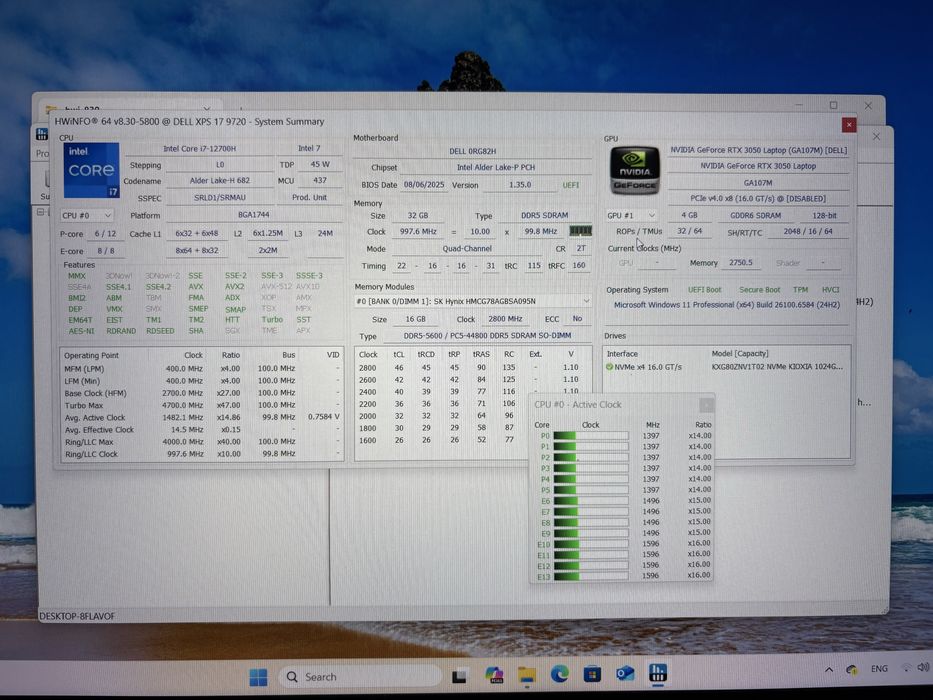This screenshot has width=933, height=700.
Task: Open Microsoft Store from the taskbar
Action: (592, 674)
